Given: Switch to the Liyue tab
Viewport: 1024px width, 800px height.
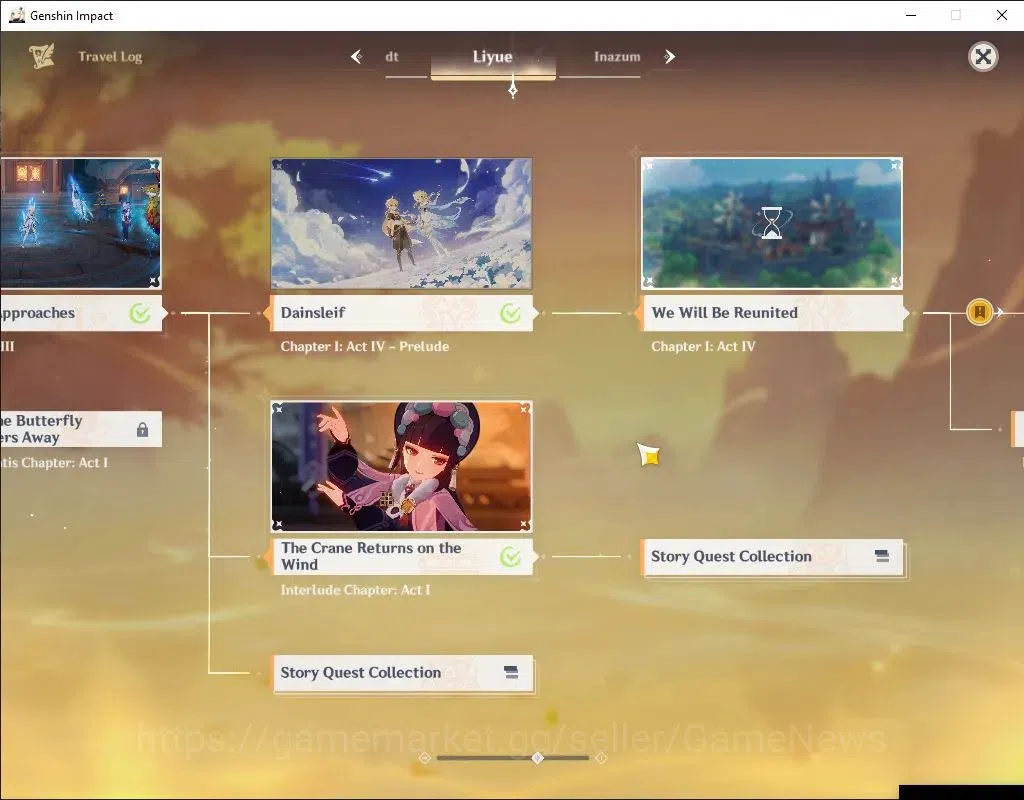Looking at the screenshot, I should tap(493, 57).
